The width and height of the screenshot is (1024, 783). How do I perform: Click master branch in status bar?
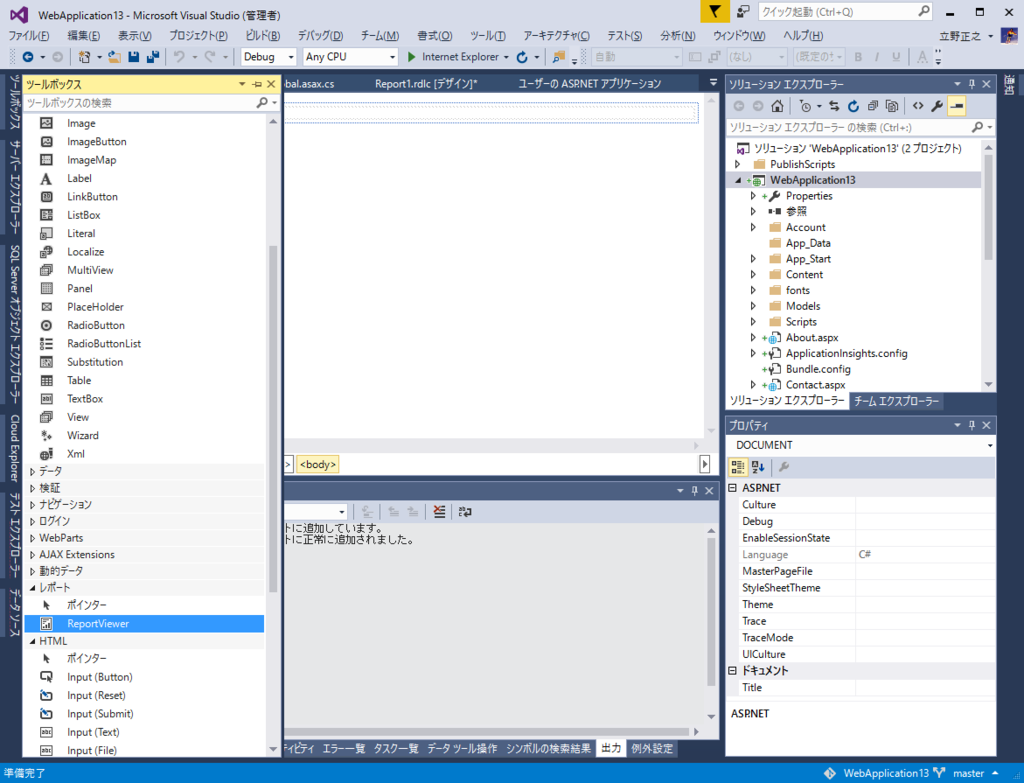pos(968,773)
